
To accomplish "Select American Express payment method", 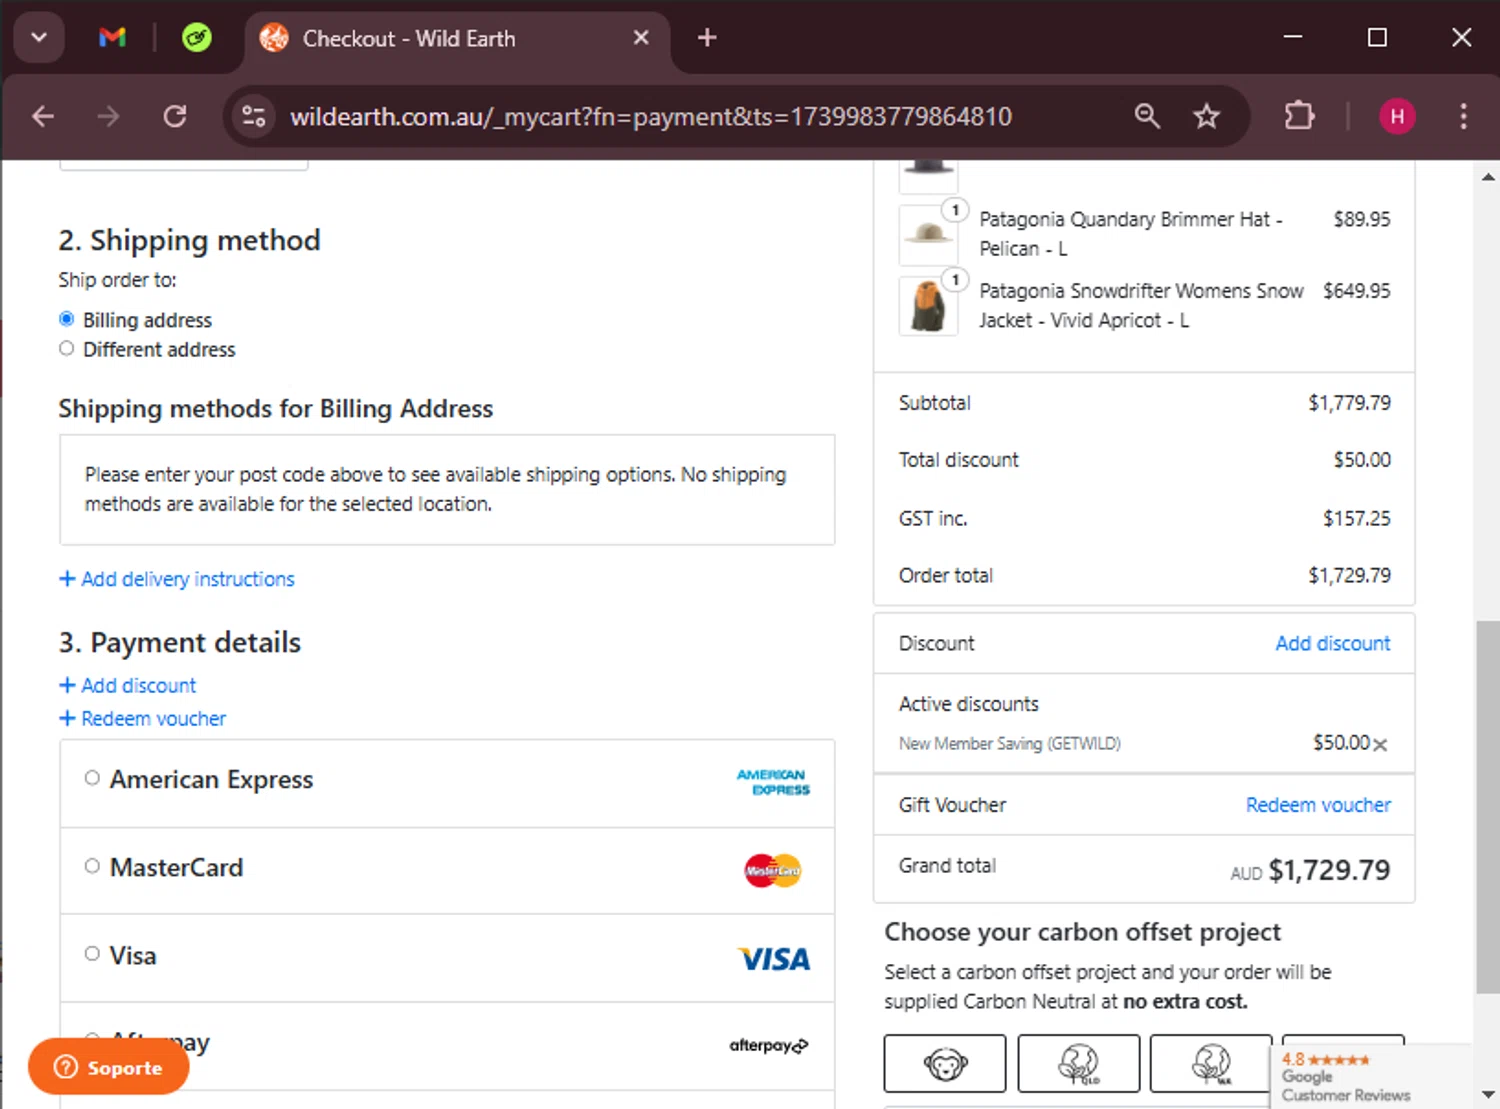I will [92, 779].
